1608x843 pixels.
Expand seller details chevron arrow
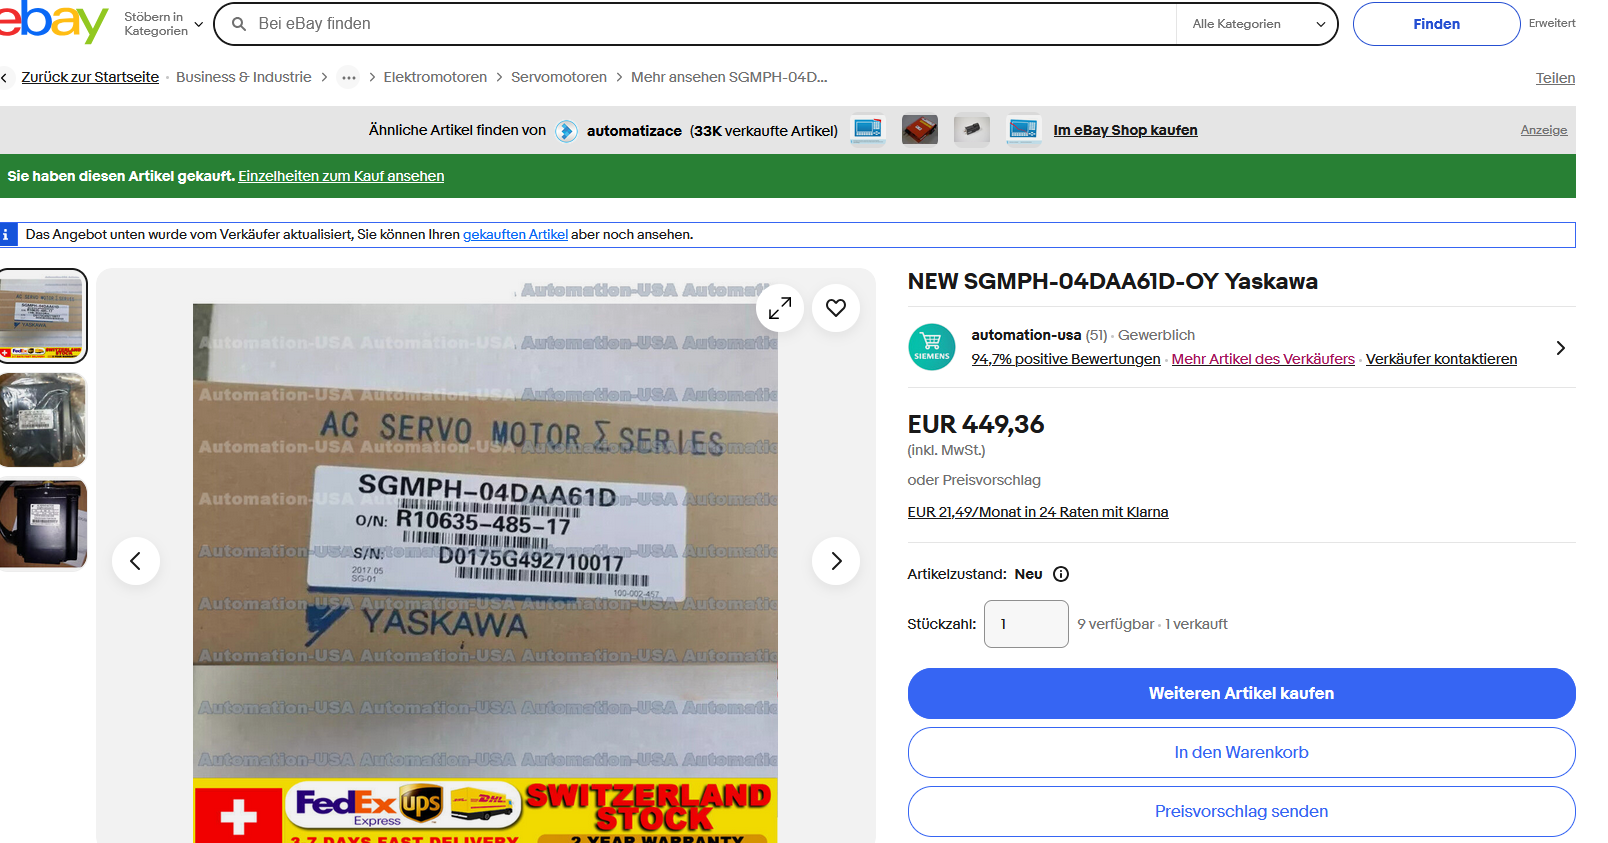[x=1560, y=348]
